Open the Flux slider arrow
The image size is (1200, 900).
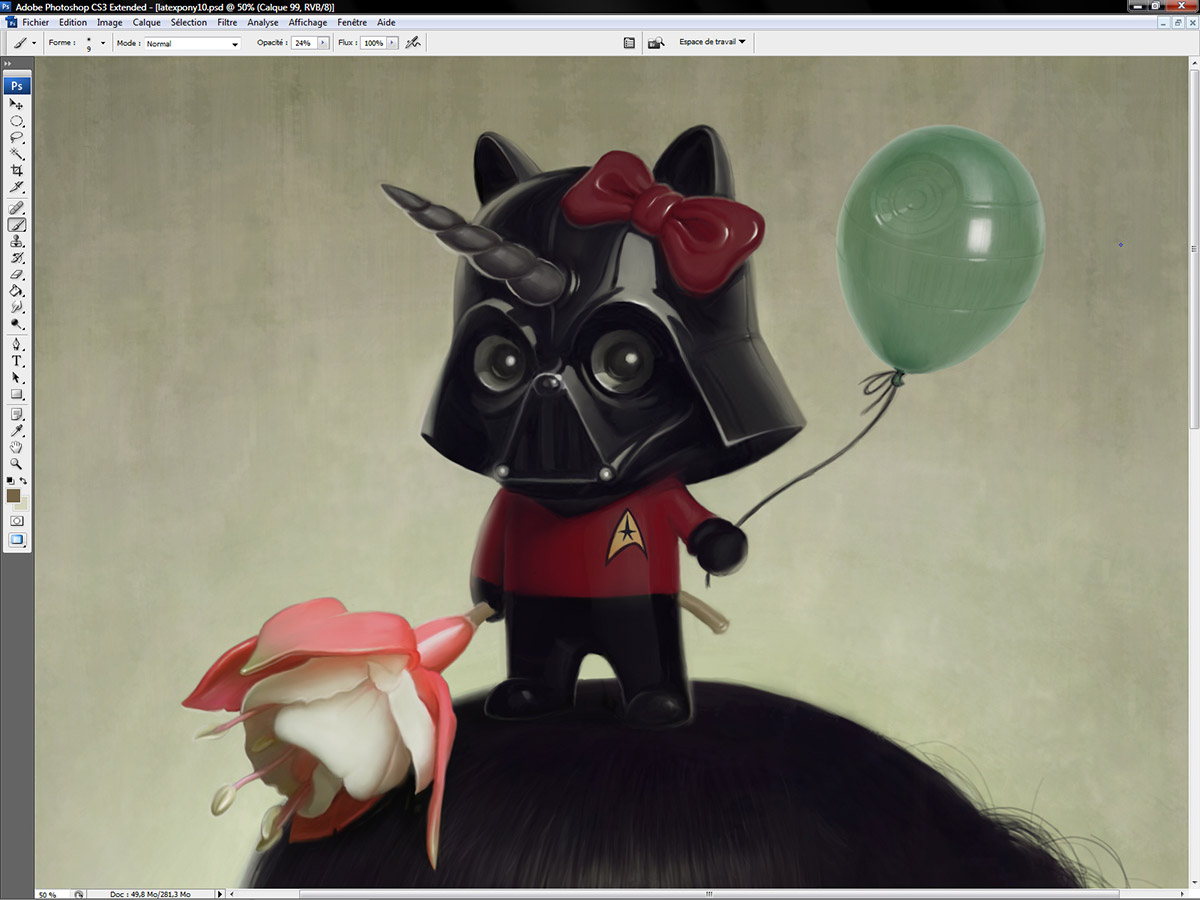point(392,43)
